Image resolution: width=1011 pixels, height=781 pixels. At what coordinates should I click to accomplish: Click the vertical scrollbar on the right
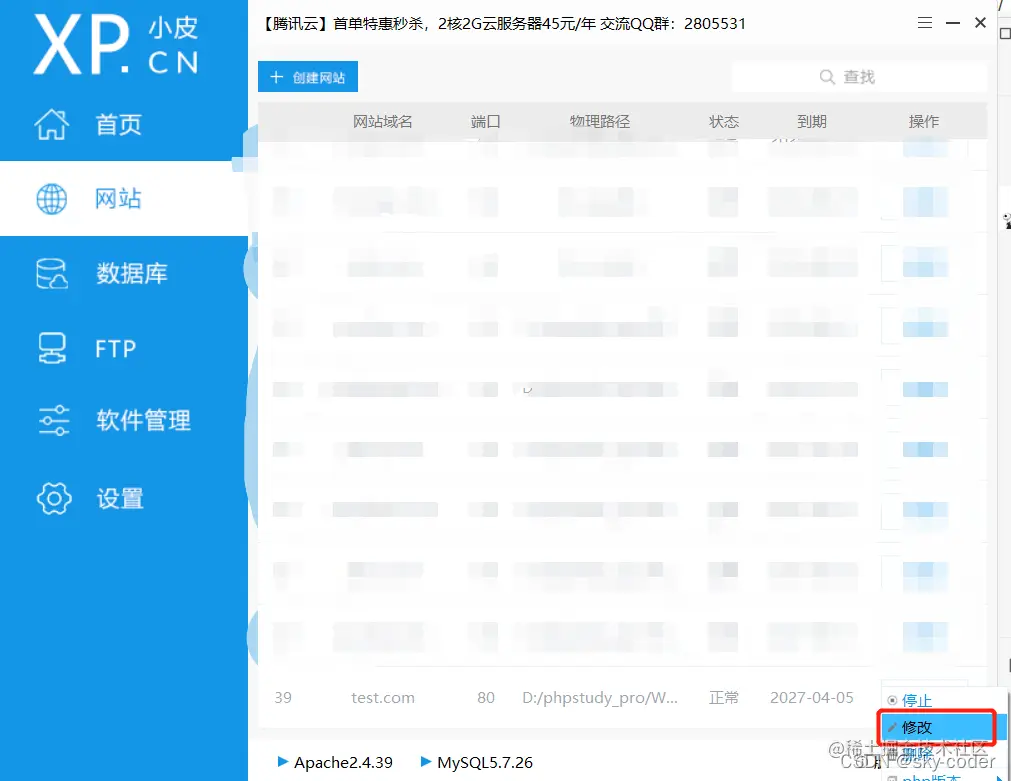1001,400
